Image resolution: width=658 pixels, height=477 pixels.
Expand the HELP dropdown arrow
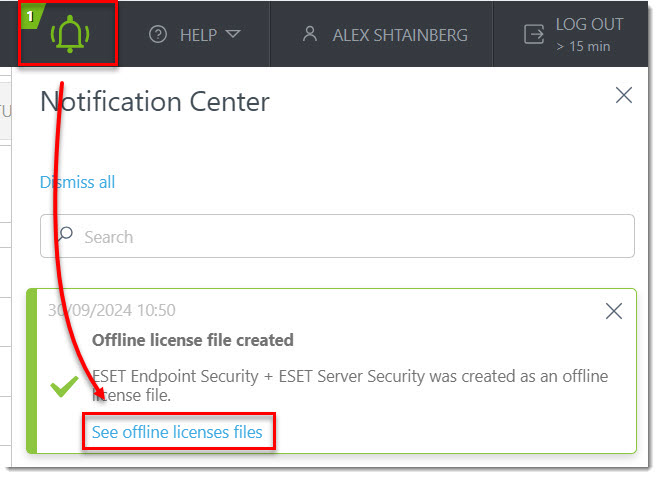[233, 34]
